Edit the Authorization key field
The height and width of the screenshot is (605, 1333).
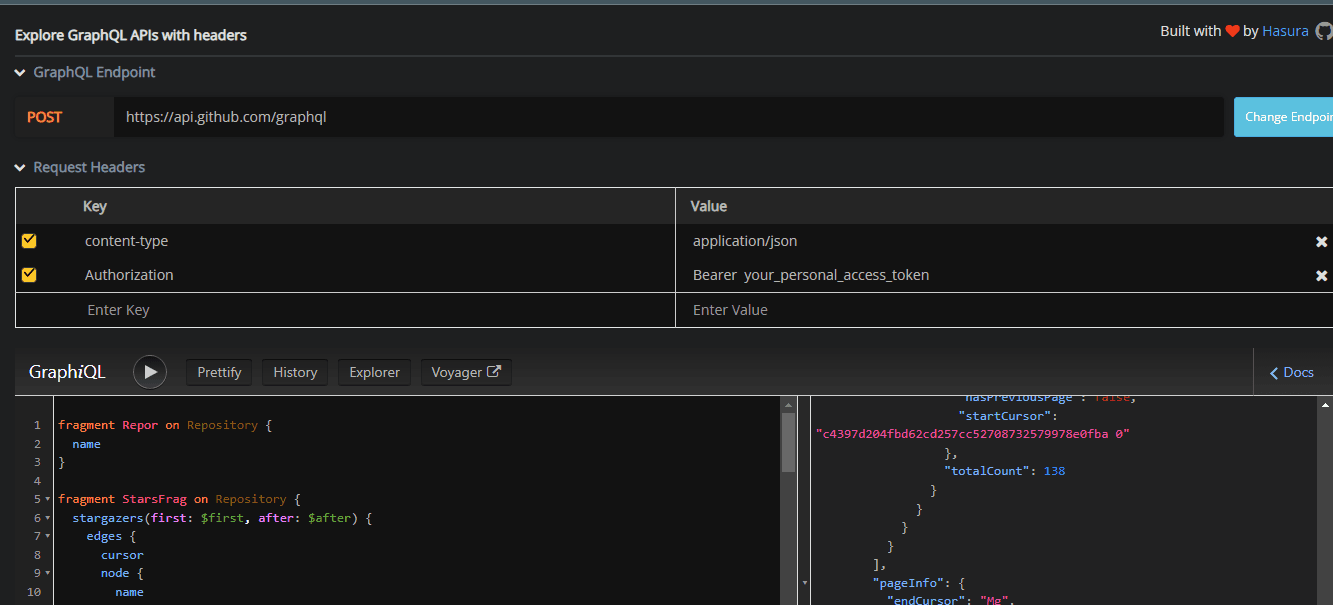pyautogui.click(x=375, y=275)
